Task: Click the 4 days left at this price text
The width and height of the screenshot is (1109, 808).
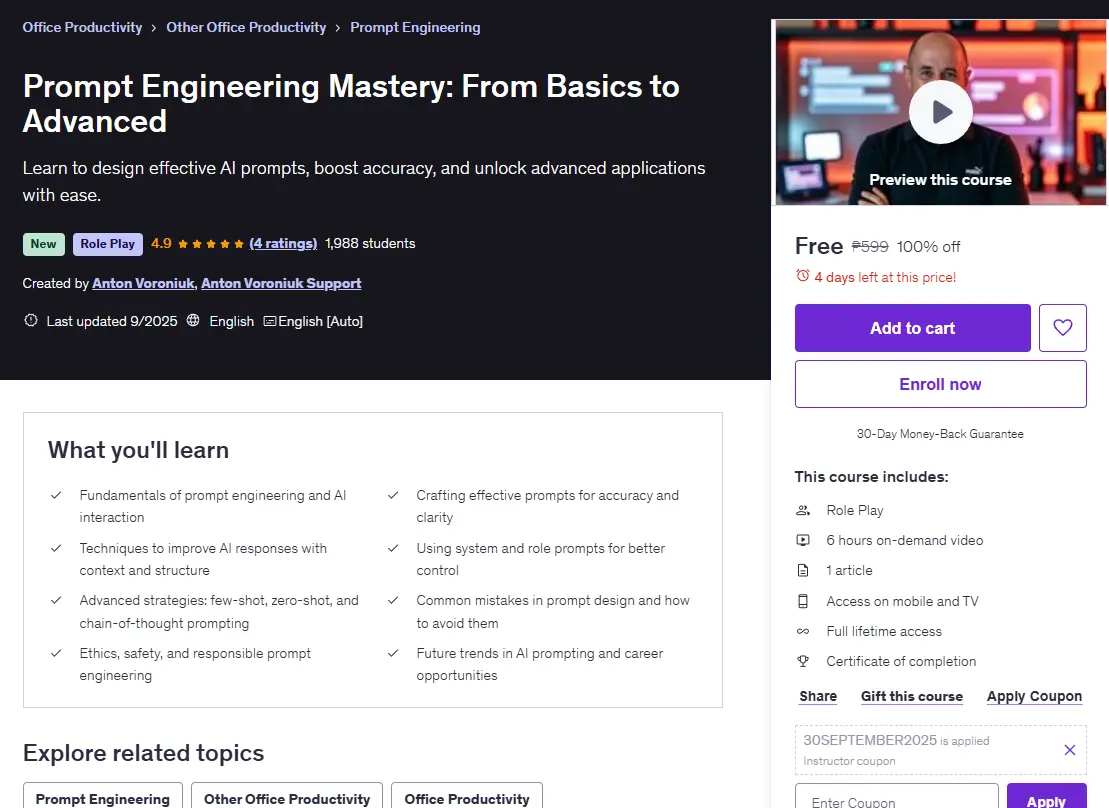Action: [x=885, y=277]
